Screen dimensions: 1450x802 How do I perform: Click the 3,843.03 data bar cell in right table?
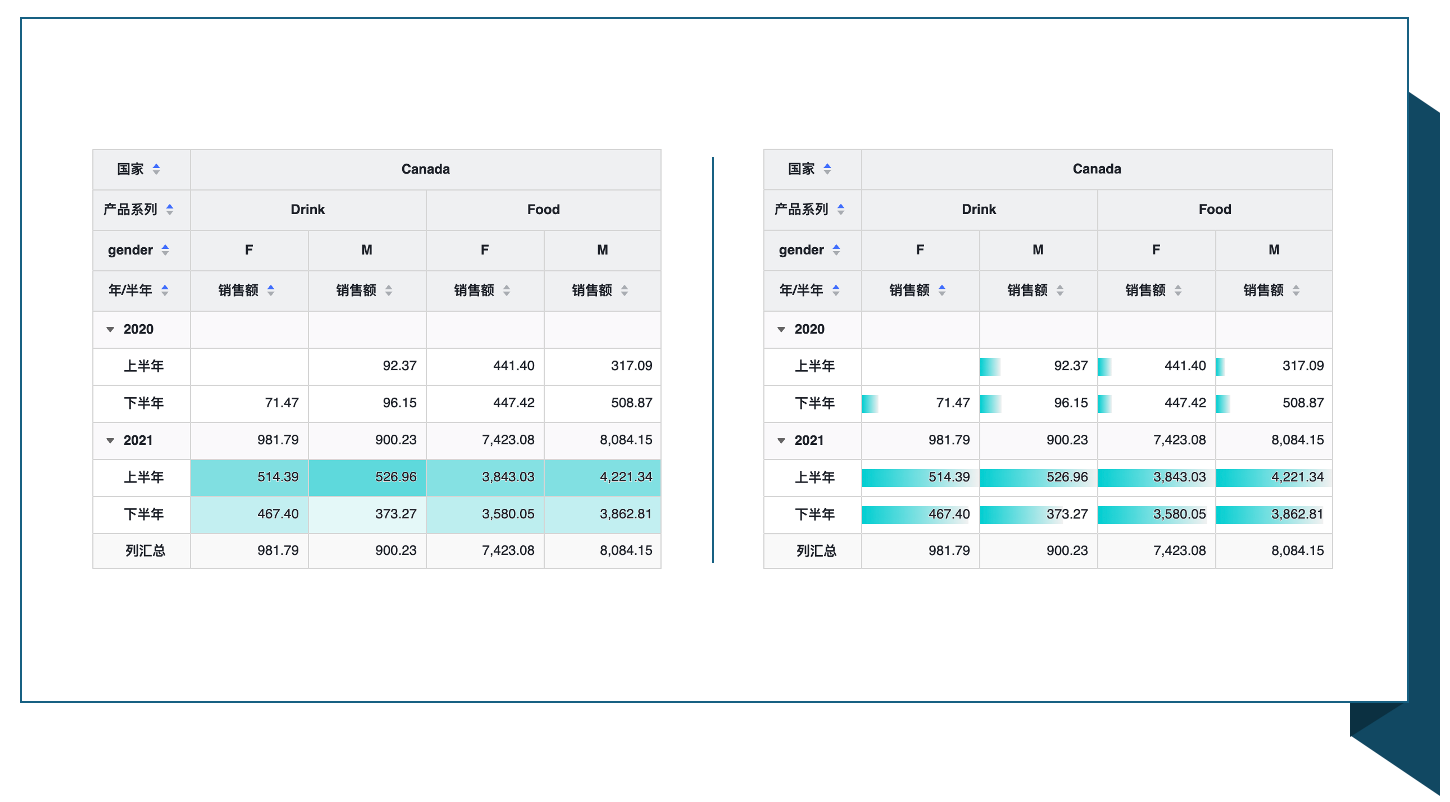coord(1156,478)
